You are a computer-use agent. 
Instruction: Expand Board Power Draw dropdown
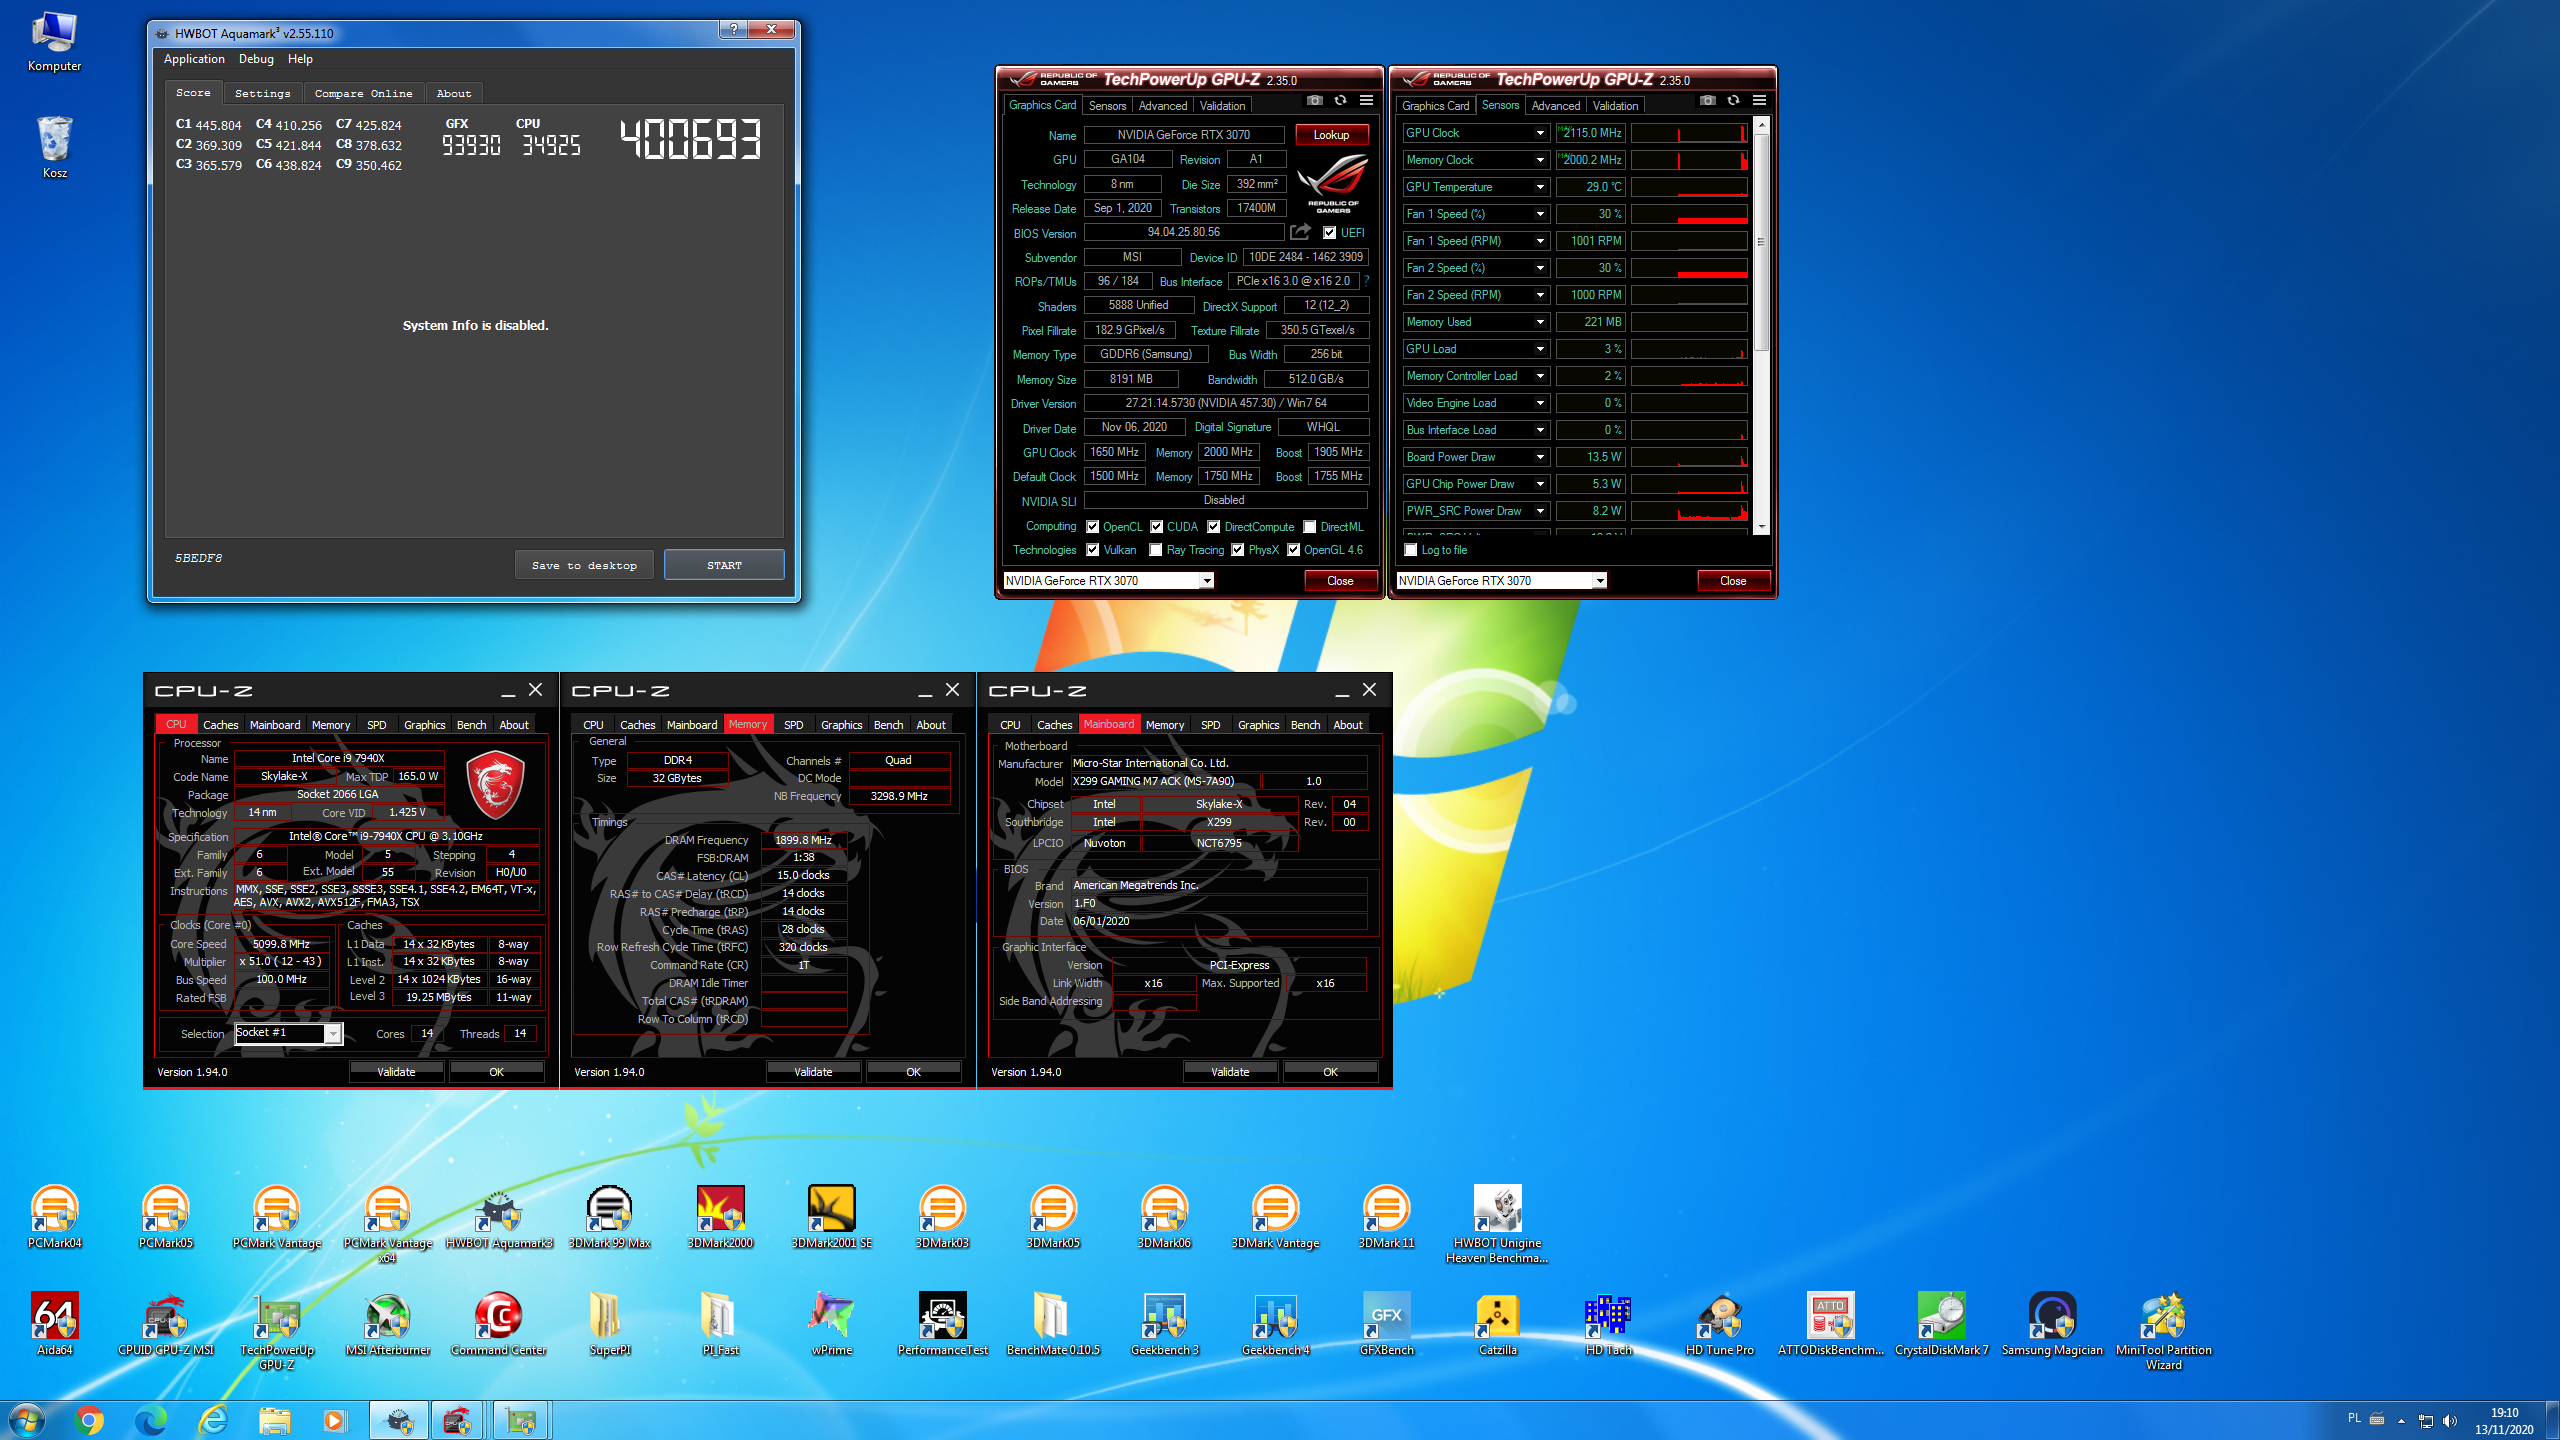coord(1540,457)
